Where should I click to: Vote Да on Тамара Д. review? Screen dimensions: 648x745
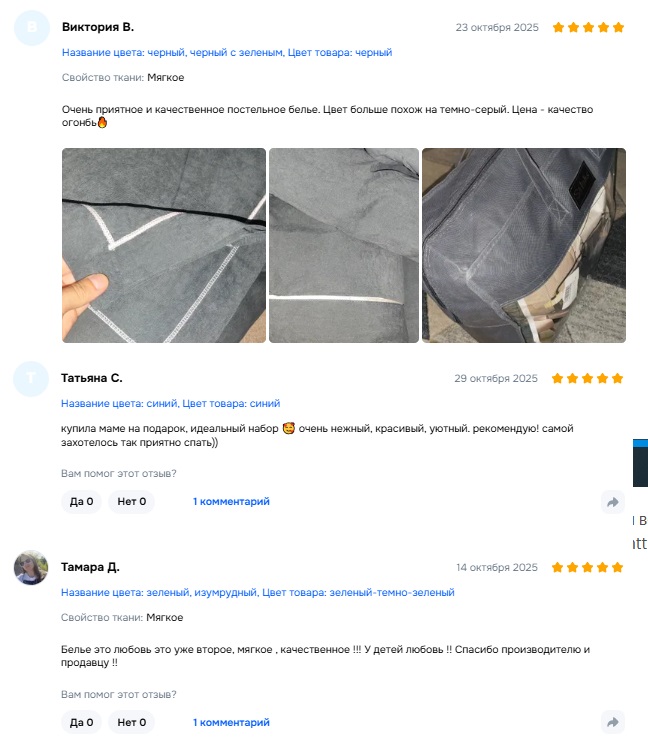coord(81,722)
